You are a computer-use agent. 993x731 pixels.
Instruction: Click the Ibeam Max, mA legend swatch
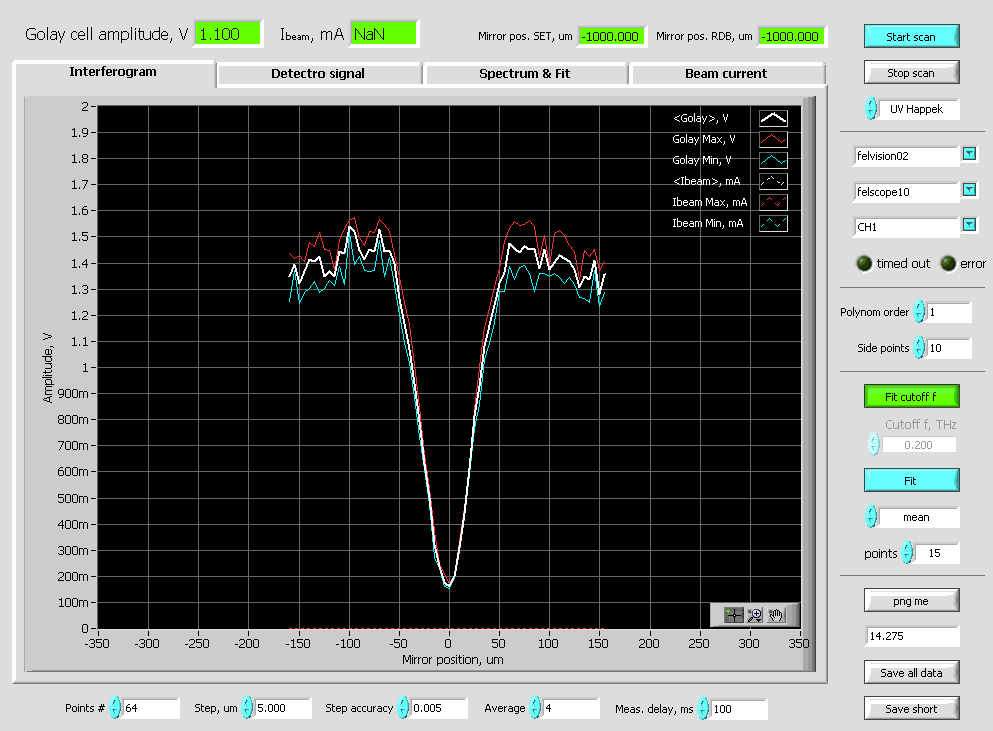pos(773,202)
